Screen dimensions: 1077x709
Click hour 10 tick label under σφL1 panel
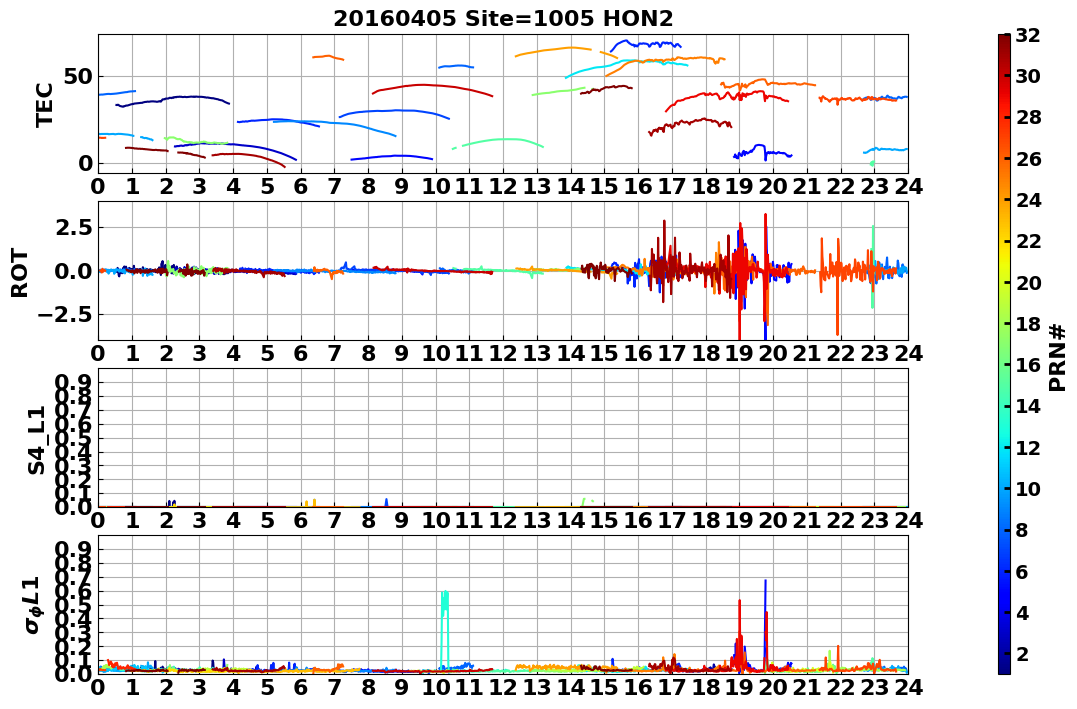[x=435, y=687]
